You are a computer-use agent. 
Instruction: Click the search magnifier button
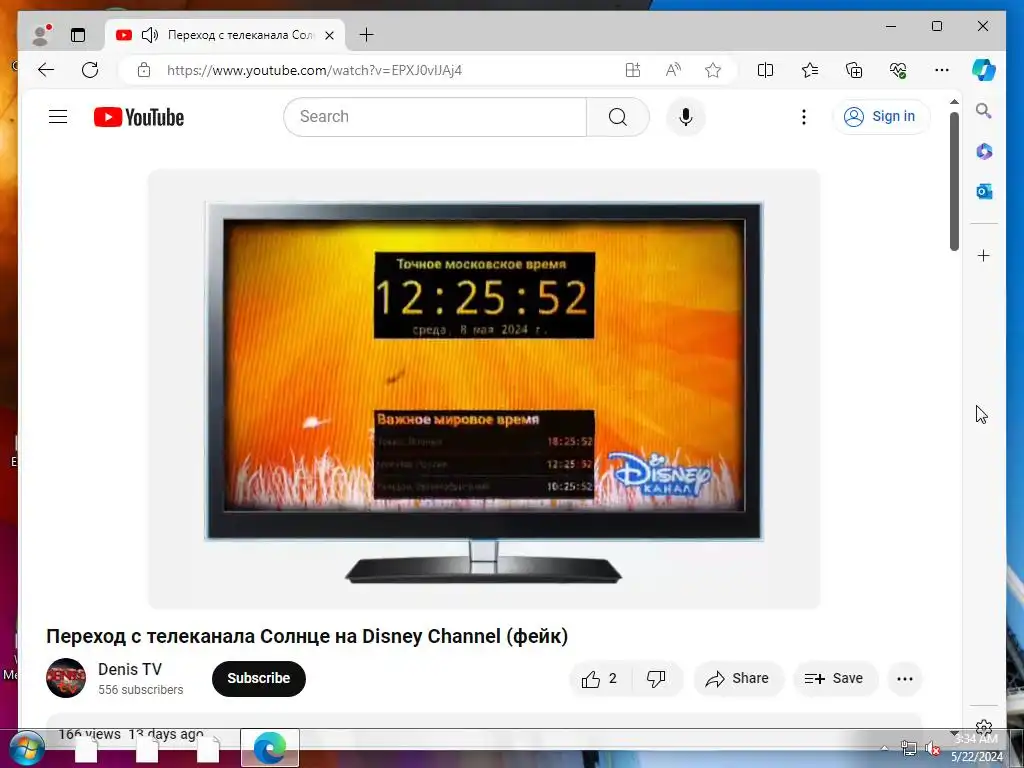(x=618, y=117)
